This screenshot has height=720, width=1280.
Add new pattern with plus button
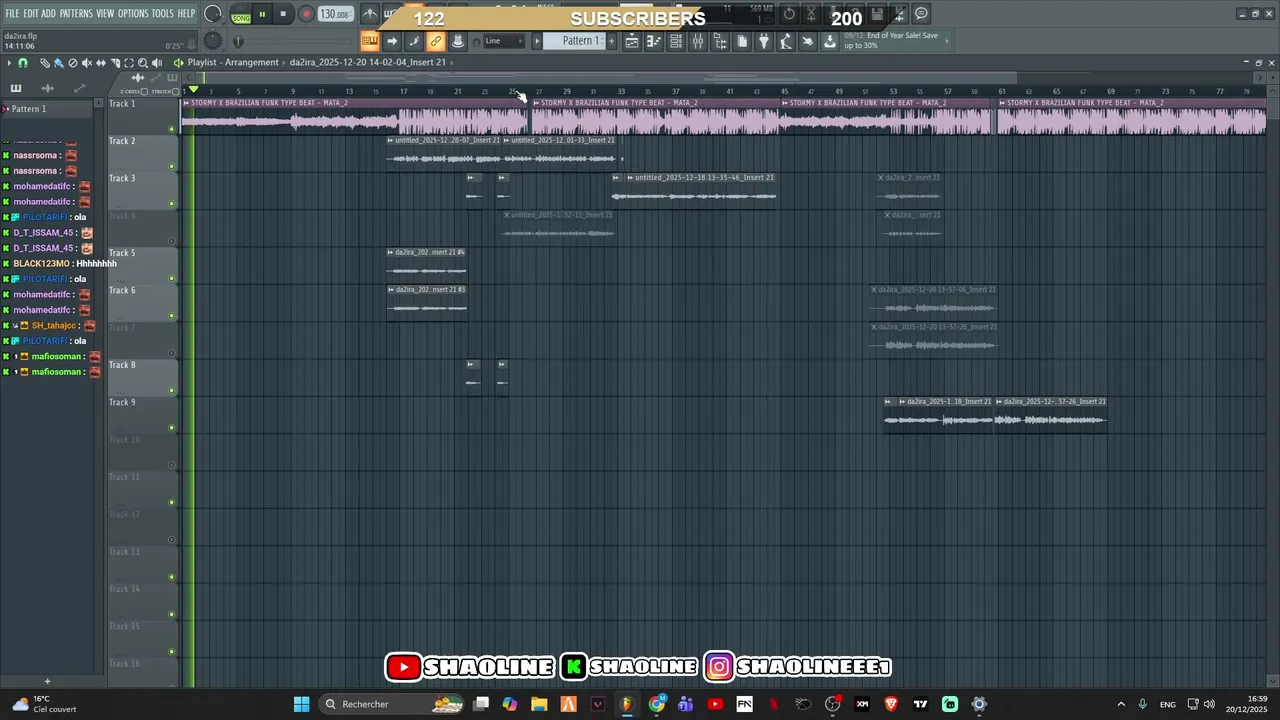tap(612, 41)
